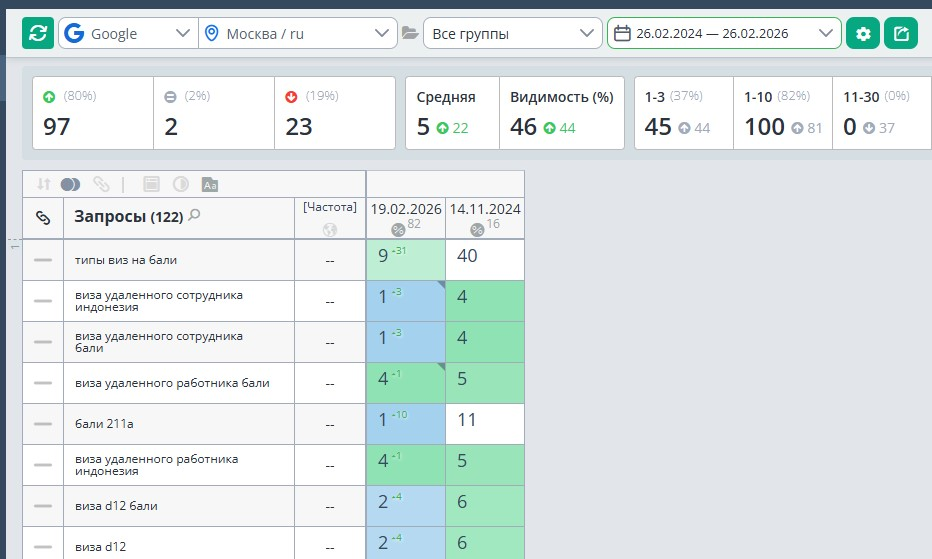Select query виза удаленного сотрудника бали
The width and height of the screenshot is (932, 559).
point(159,342)
